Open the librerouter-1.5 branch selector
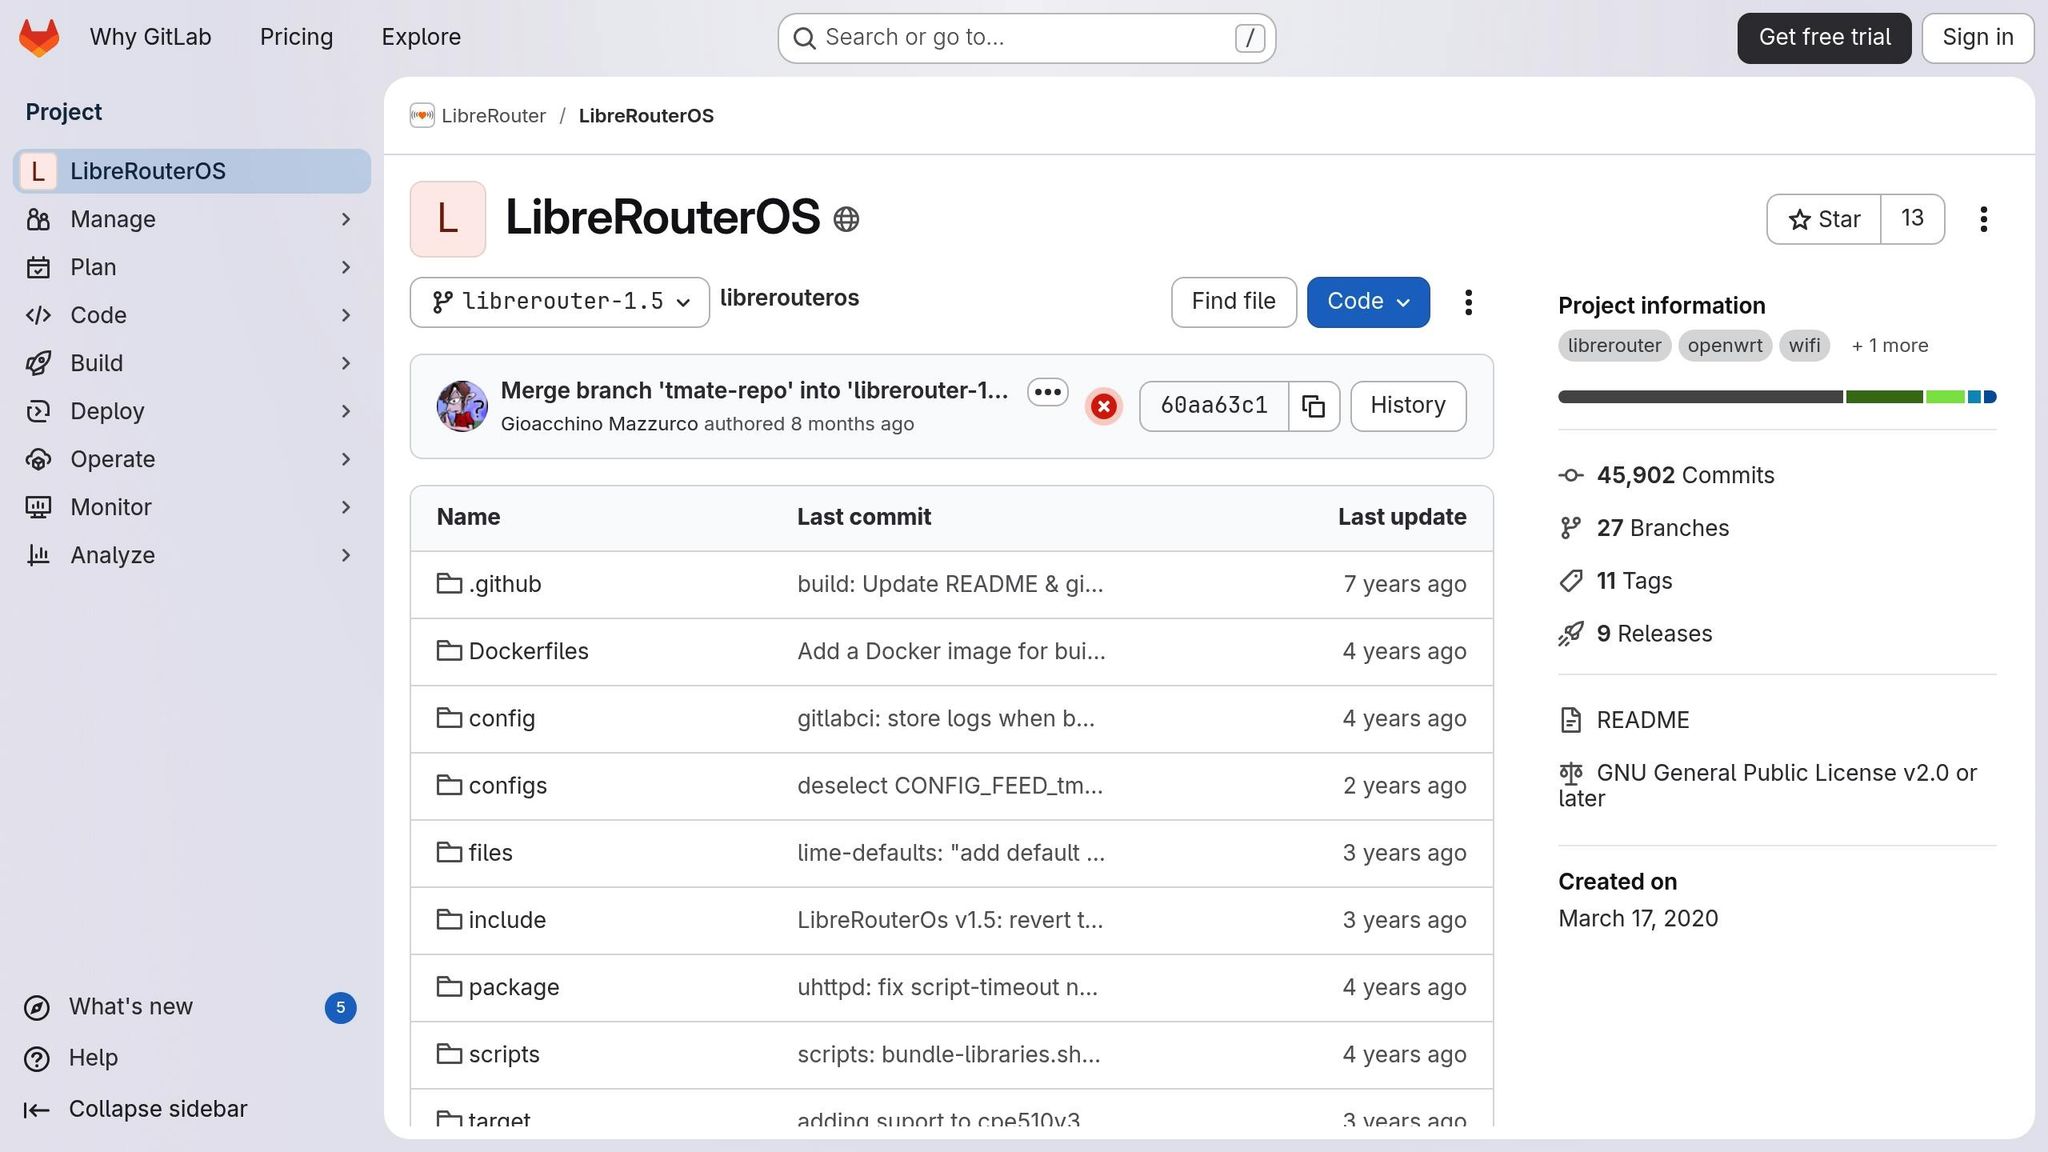Viewport: 2048px width, 1152px height. point(558,301)
